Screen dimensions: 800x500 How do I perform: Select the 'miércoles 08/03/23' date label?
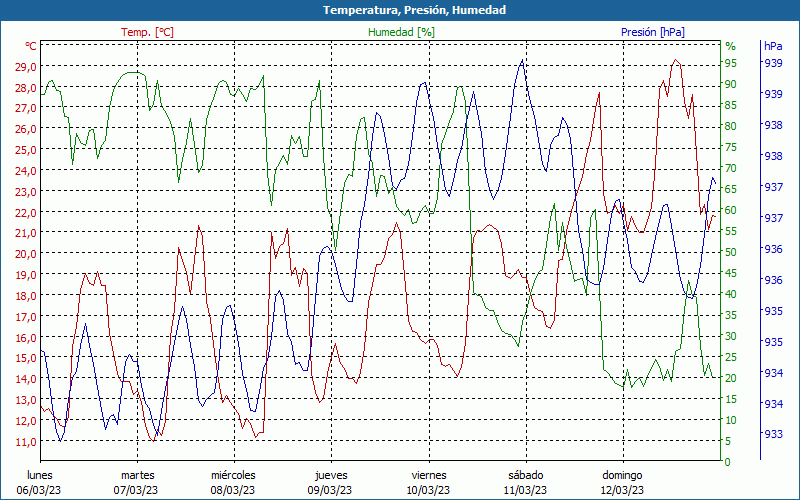[x=233, y=483]
